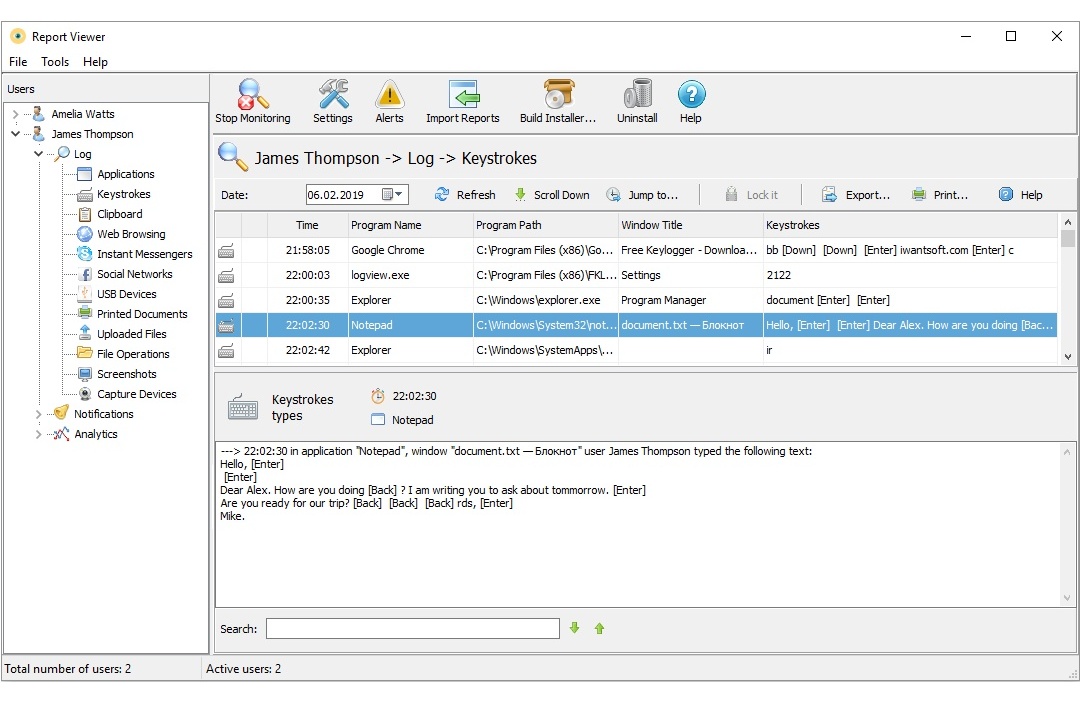1080x706 pixels.
Task: Open the Tools menu
Action: pyautogui.click(x=54, y=61)
